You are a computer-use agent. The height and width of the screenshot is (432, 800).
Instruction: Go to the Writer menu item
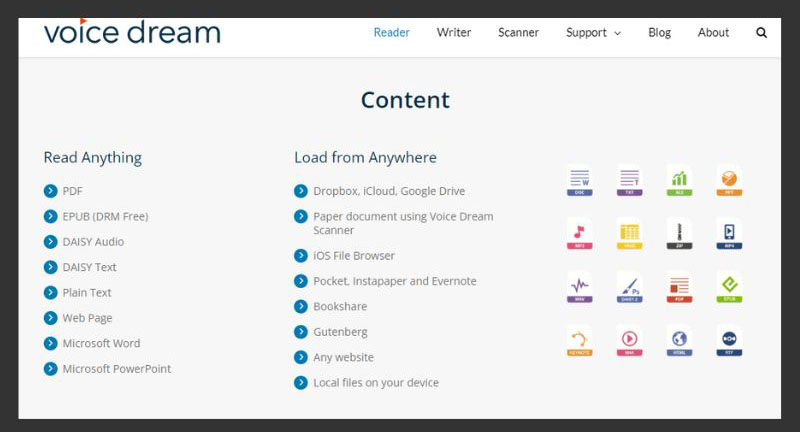click(454, 33)
